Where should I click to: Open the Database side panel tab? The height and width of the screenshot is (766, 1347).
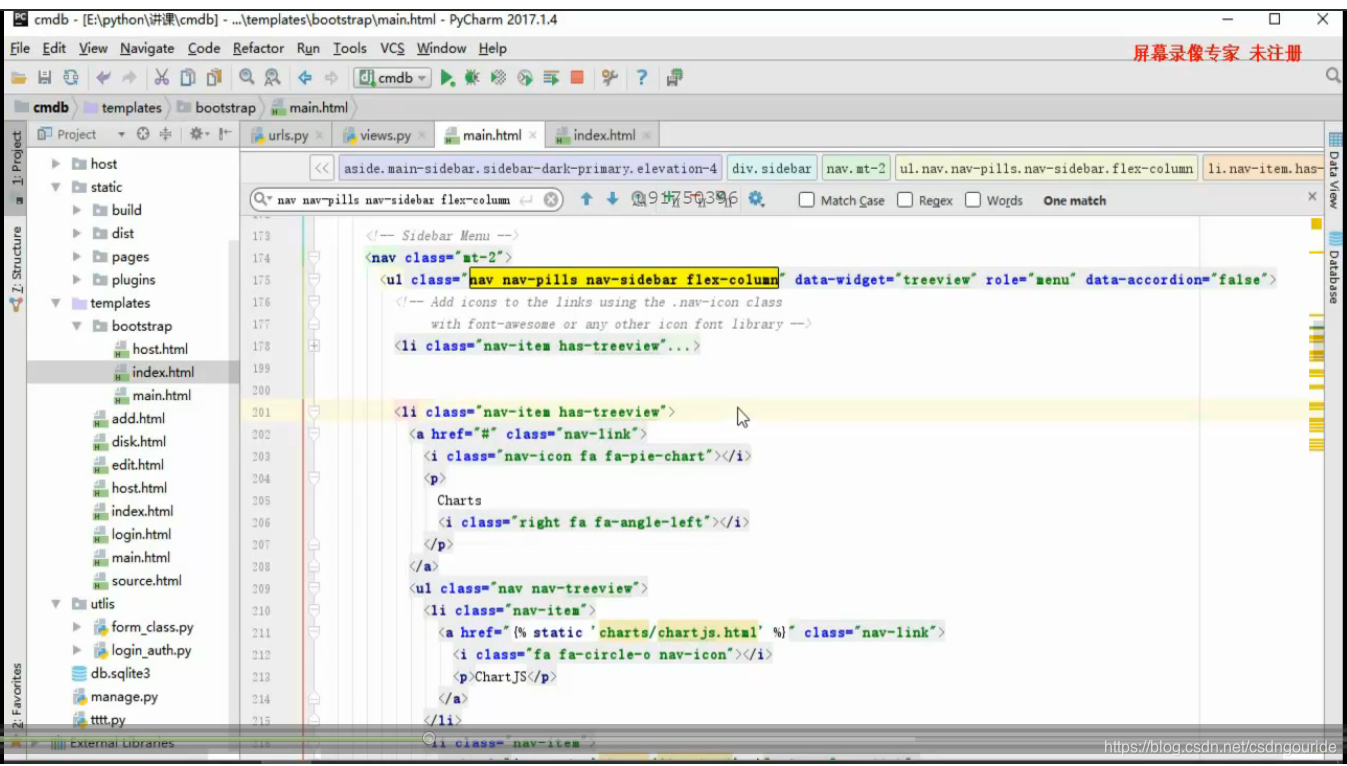tap(1334, 268)
